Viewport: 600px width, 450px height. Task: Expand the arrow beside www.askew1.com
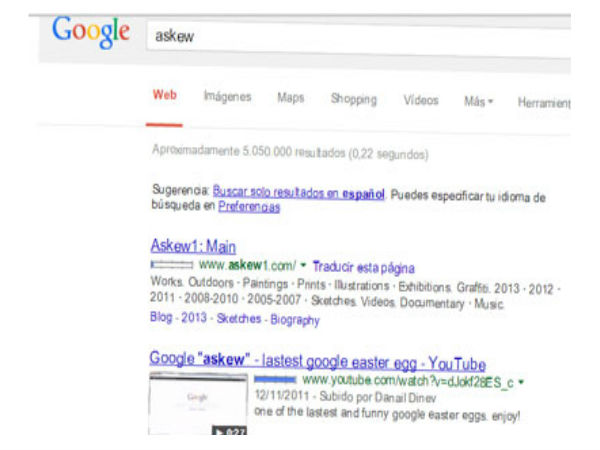pos(303,265)
